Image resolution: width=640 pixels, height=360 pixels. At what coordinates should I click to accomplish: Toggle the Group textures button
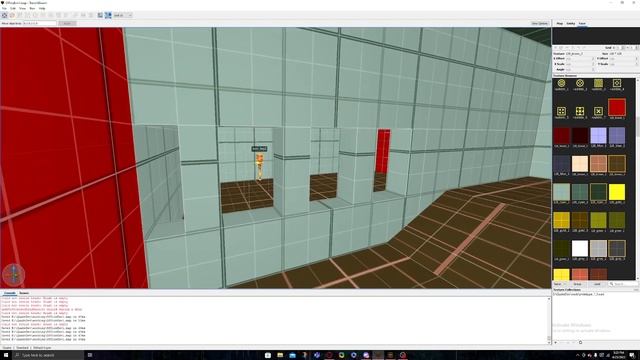click(x=578, y=284)
